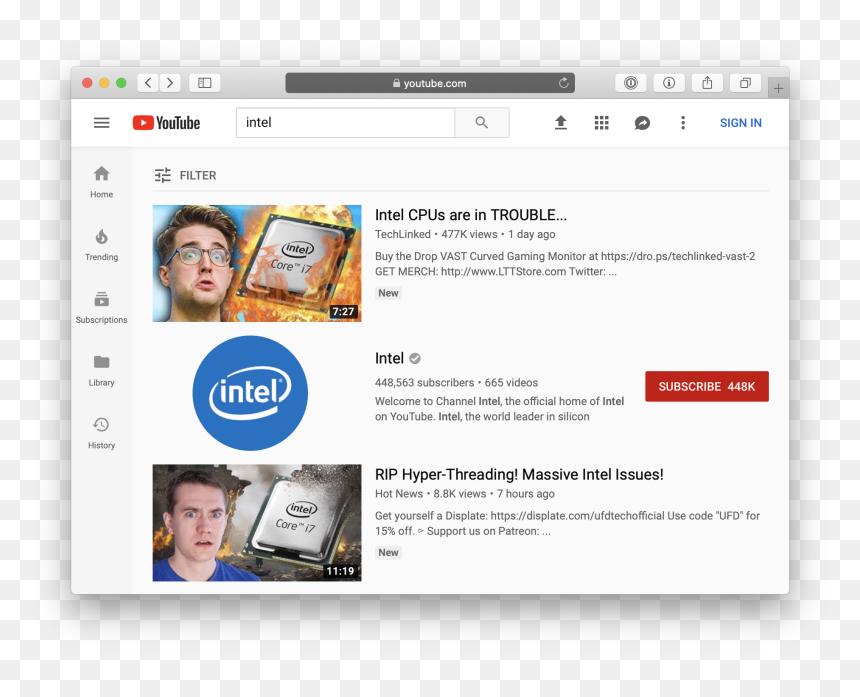Image resolution: width=860 pixels, height=697 pixels.
Task: Open the RIP Hyper-Threading video thumbnail
Action: click(257, 523)
